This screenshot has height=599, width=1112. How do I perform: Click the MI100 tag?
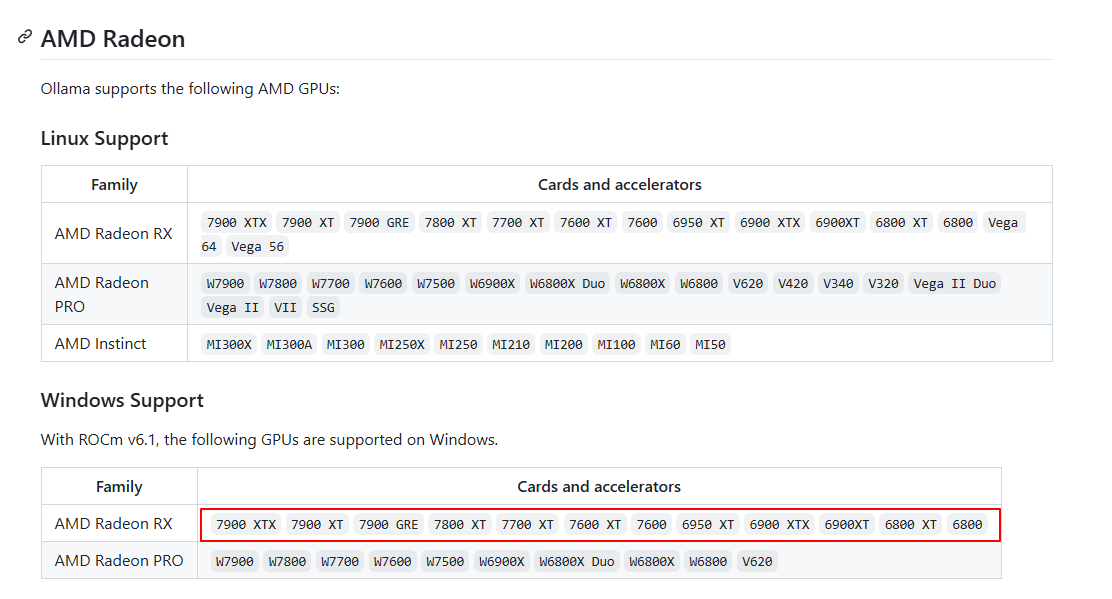click(x=616, y=345)
